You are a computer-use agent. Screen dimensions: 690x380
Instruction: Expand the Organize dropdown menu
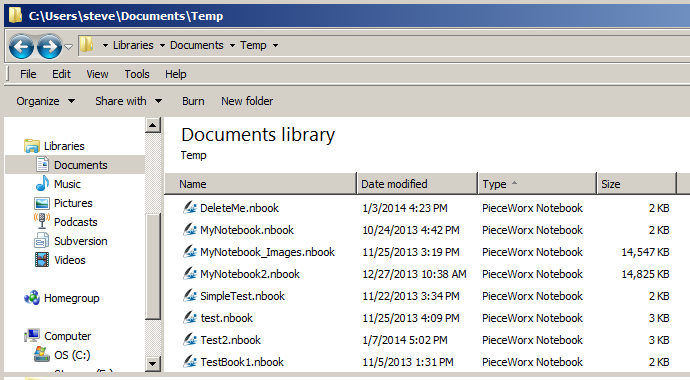tap(46, 101)
